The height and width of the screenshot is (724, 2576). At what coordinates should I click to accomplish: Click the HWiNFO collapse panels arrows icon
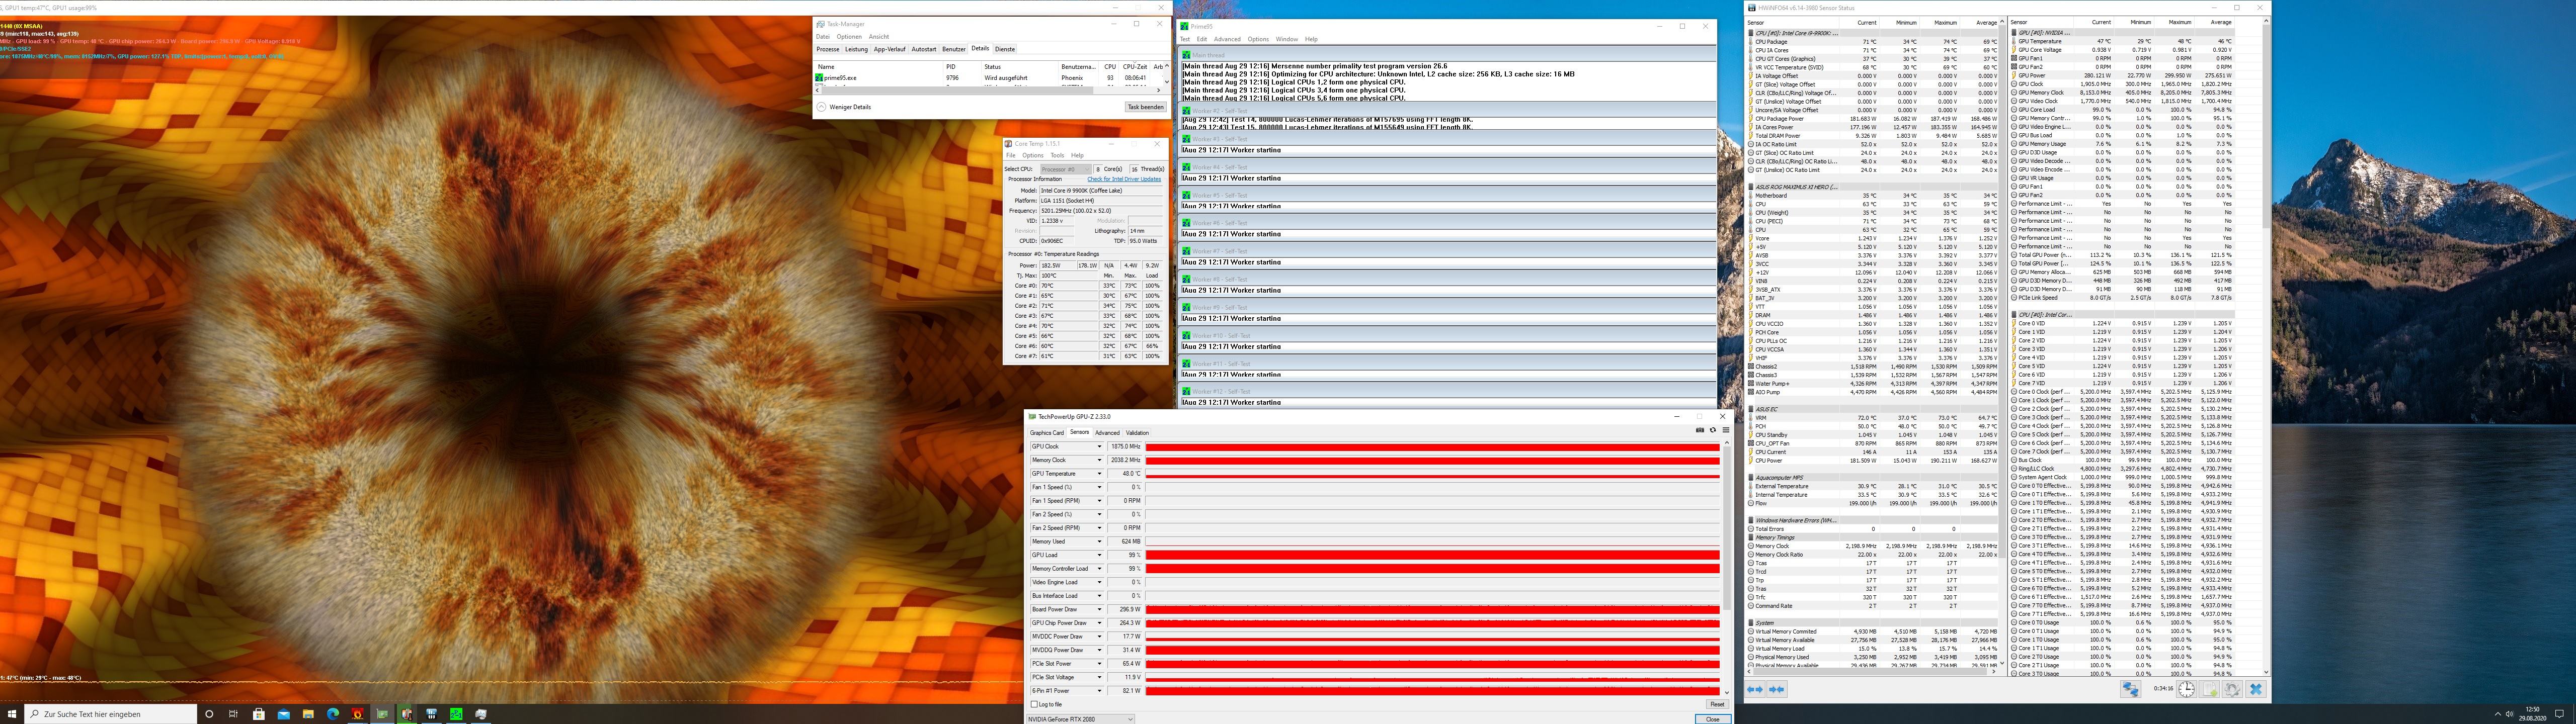(1777, 689)
